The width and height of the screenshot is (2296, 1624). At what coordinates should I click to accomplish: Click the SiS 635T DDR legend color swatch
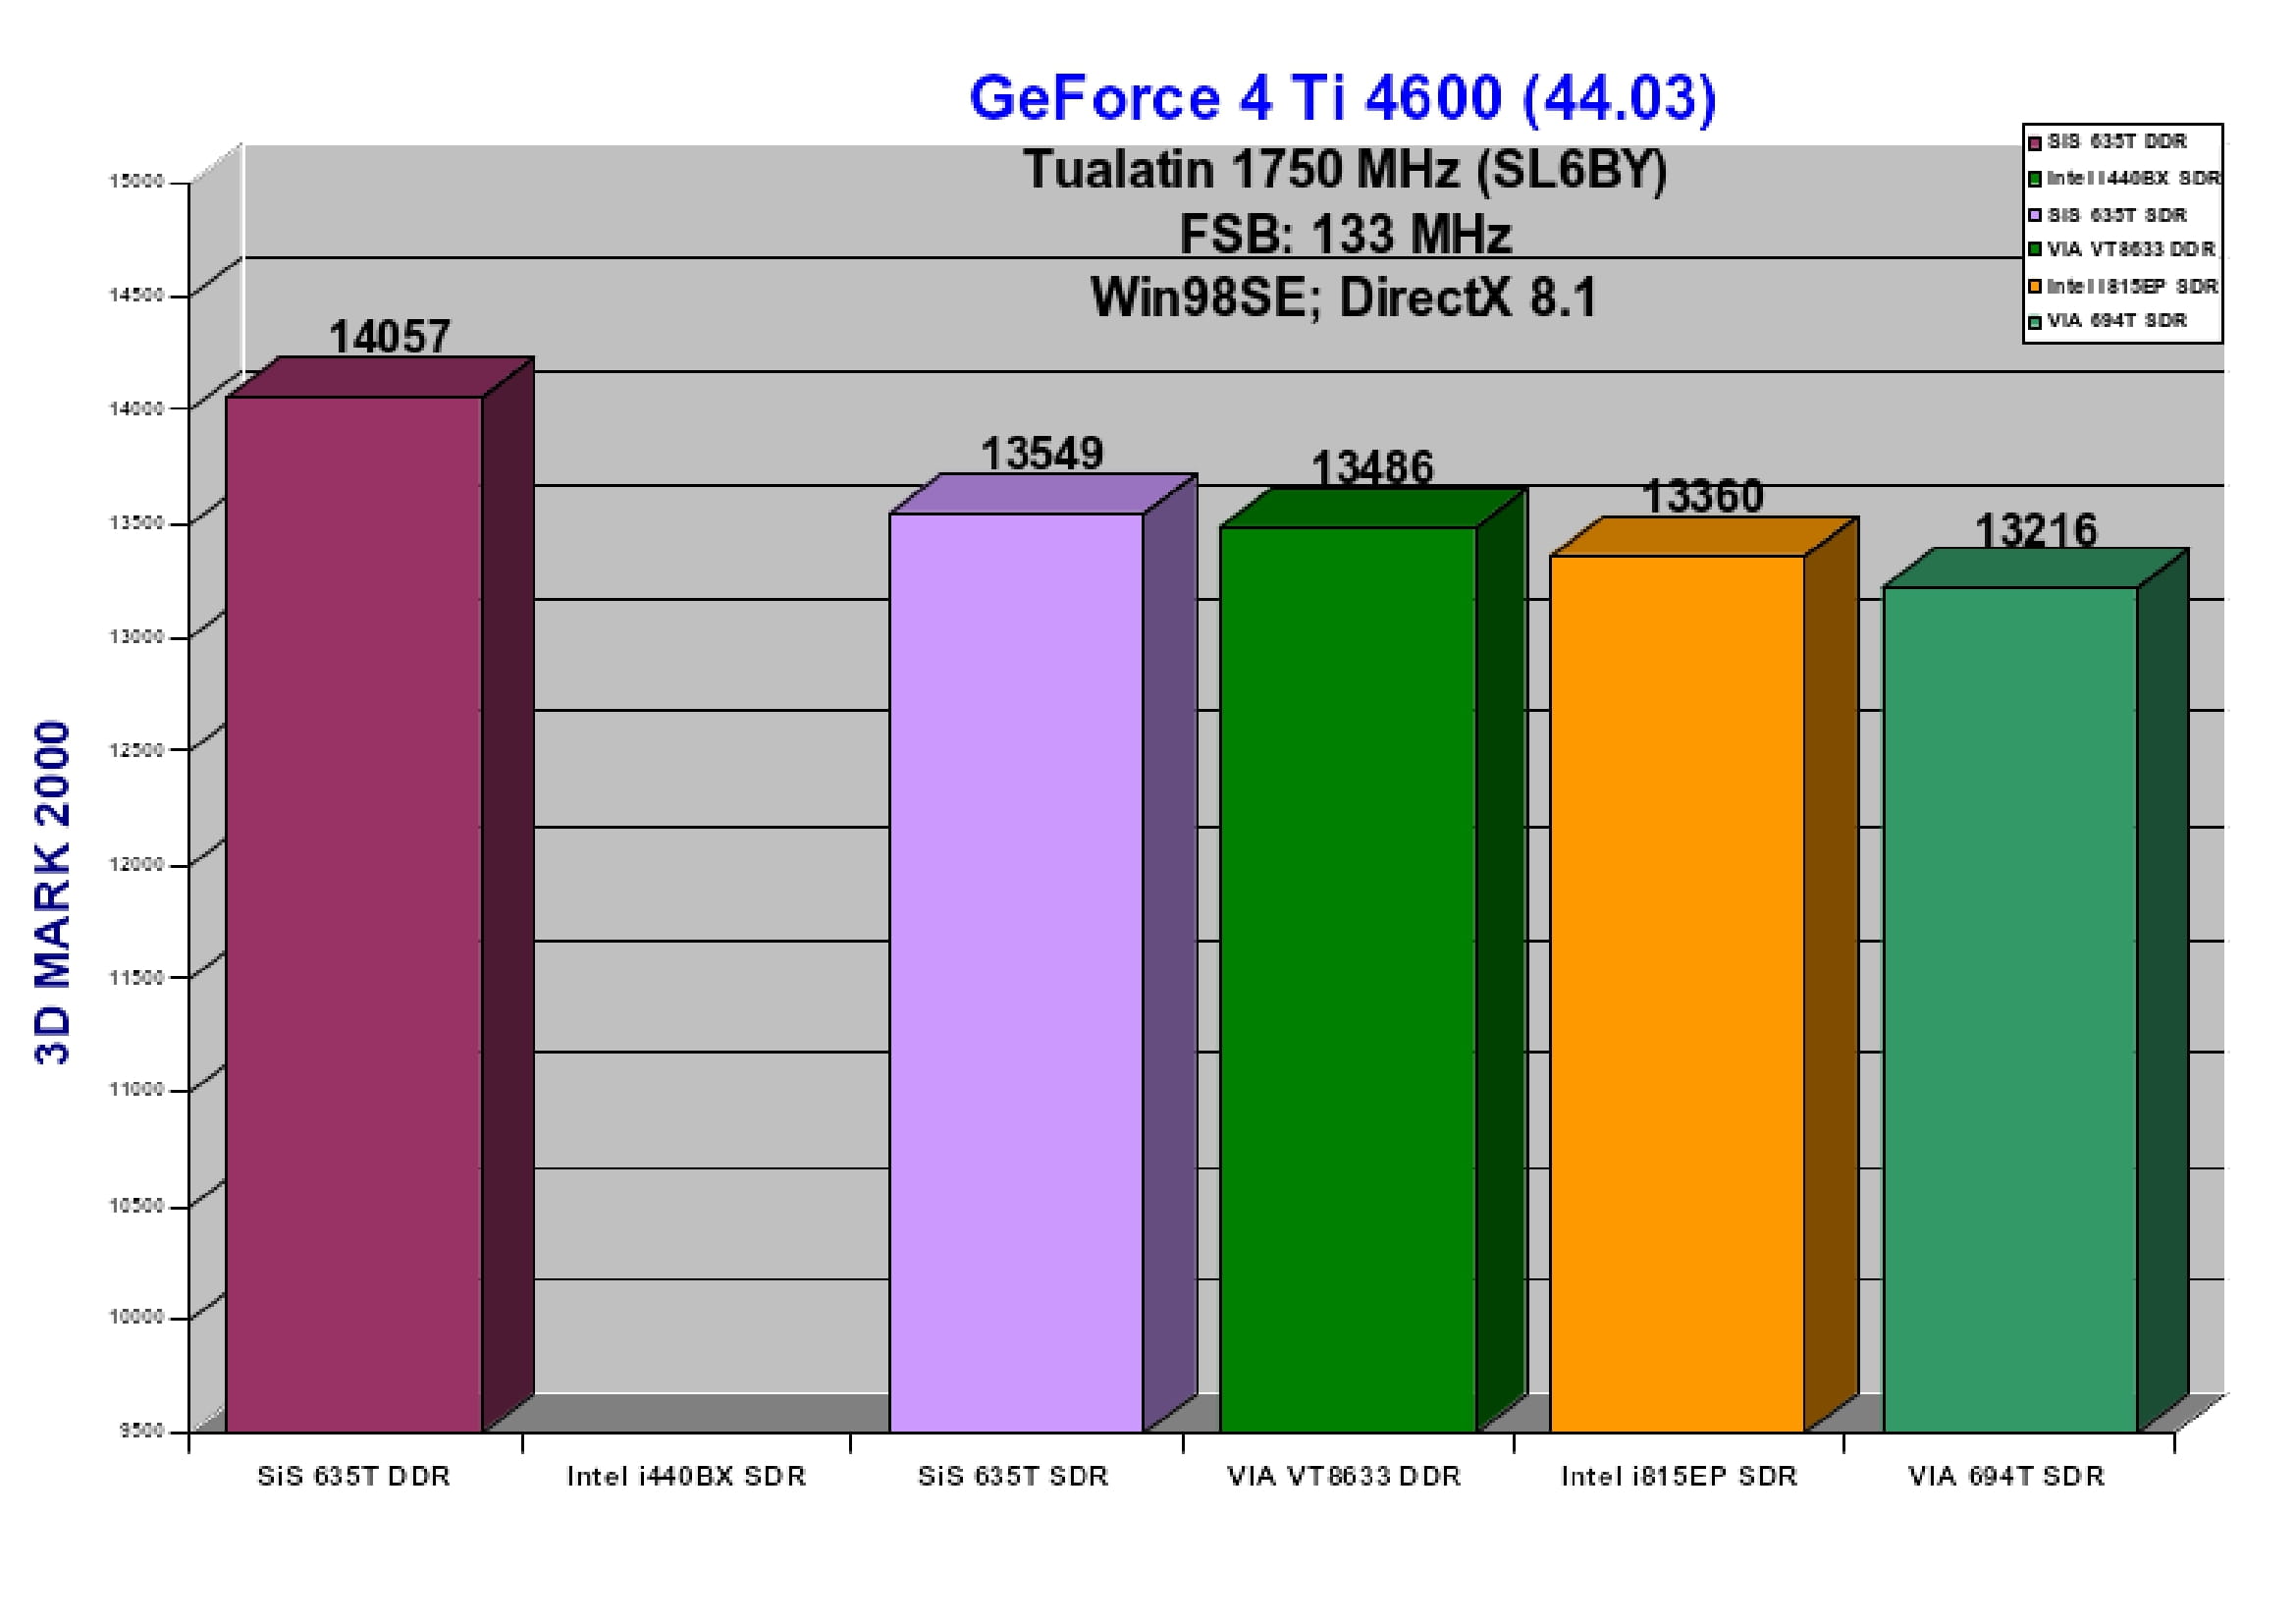pyautogui.click(x=2034, y=143)
